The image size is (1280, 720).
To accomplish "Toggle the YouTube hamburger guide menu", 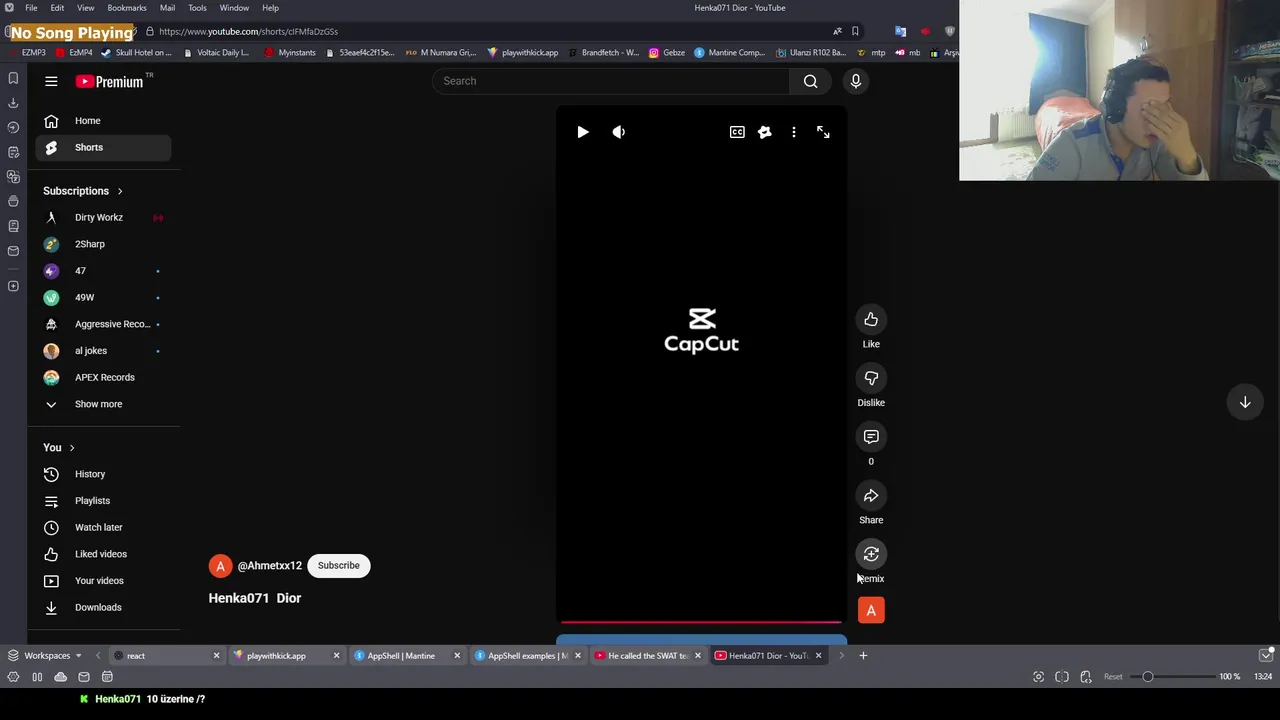I will coord(51,81).
